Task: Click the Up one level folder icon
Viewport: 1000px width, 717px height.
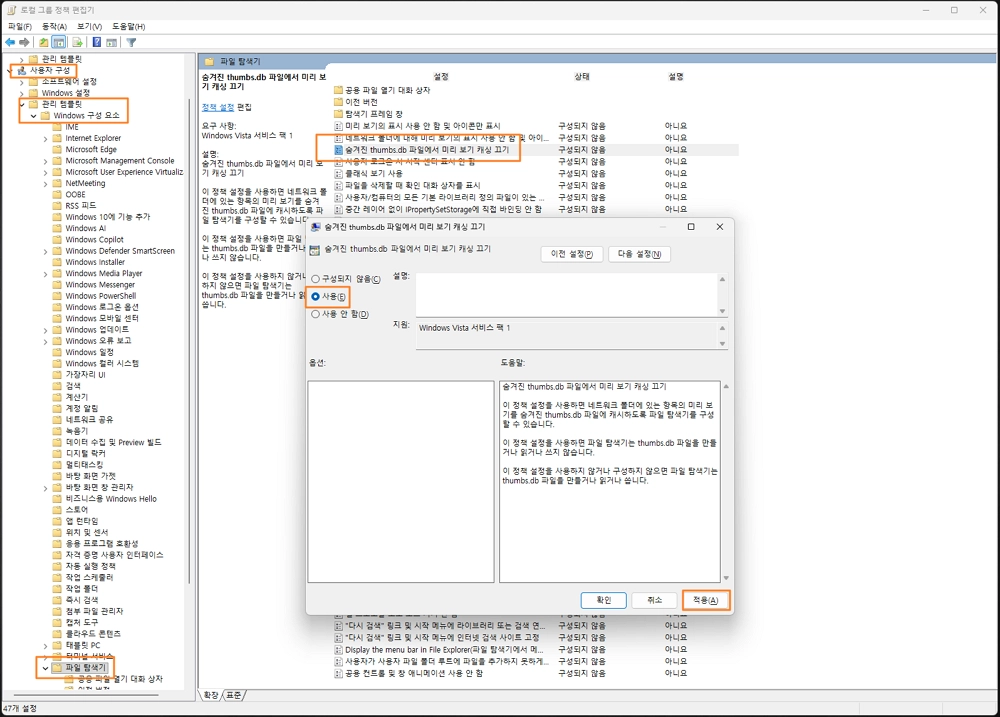Action: pyautogui.click(x=44, y=43)
